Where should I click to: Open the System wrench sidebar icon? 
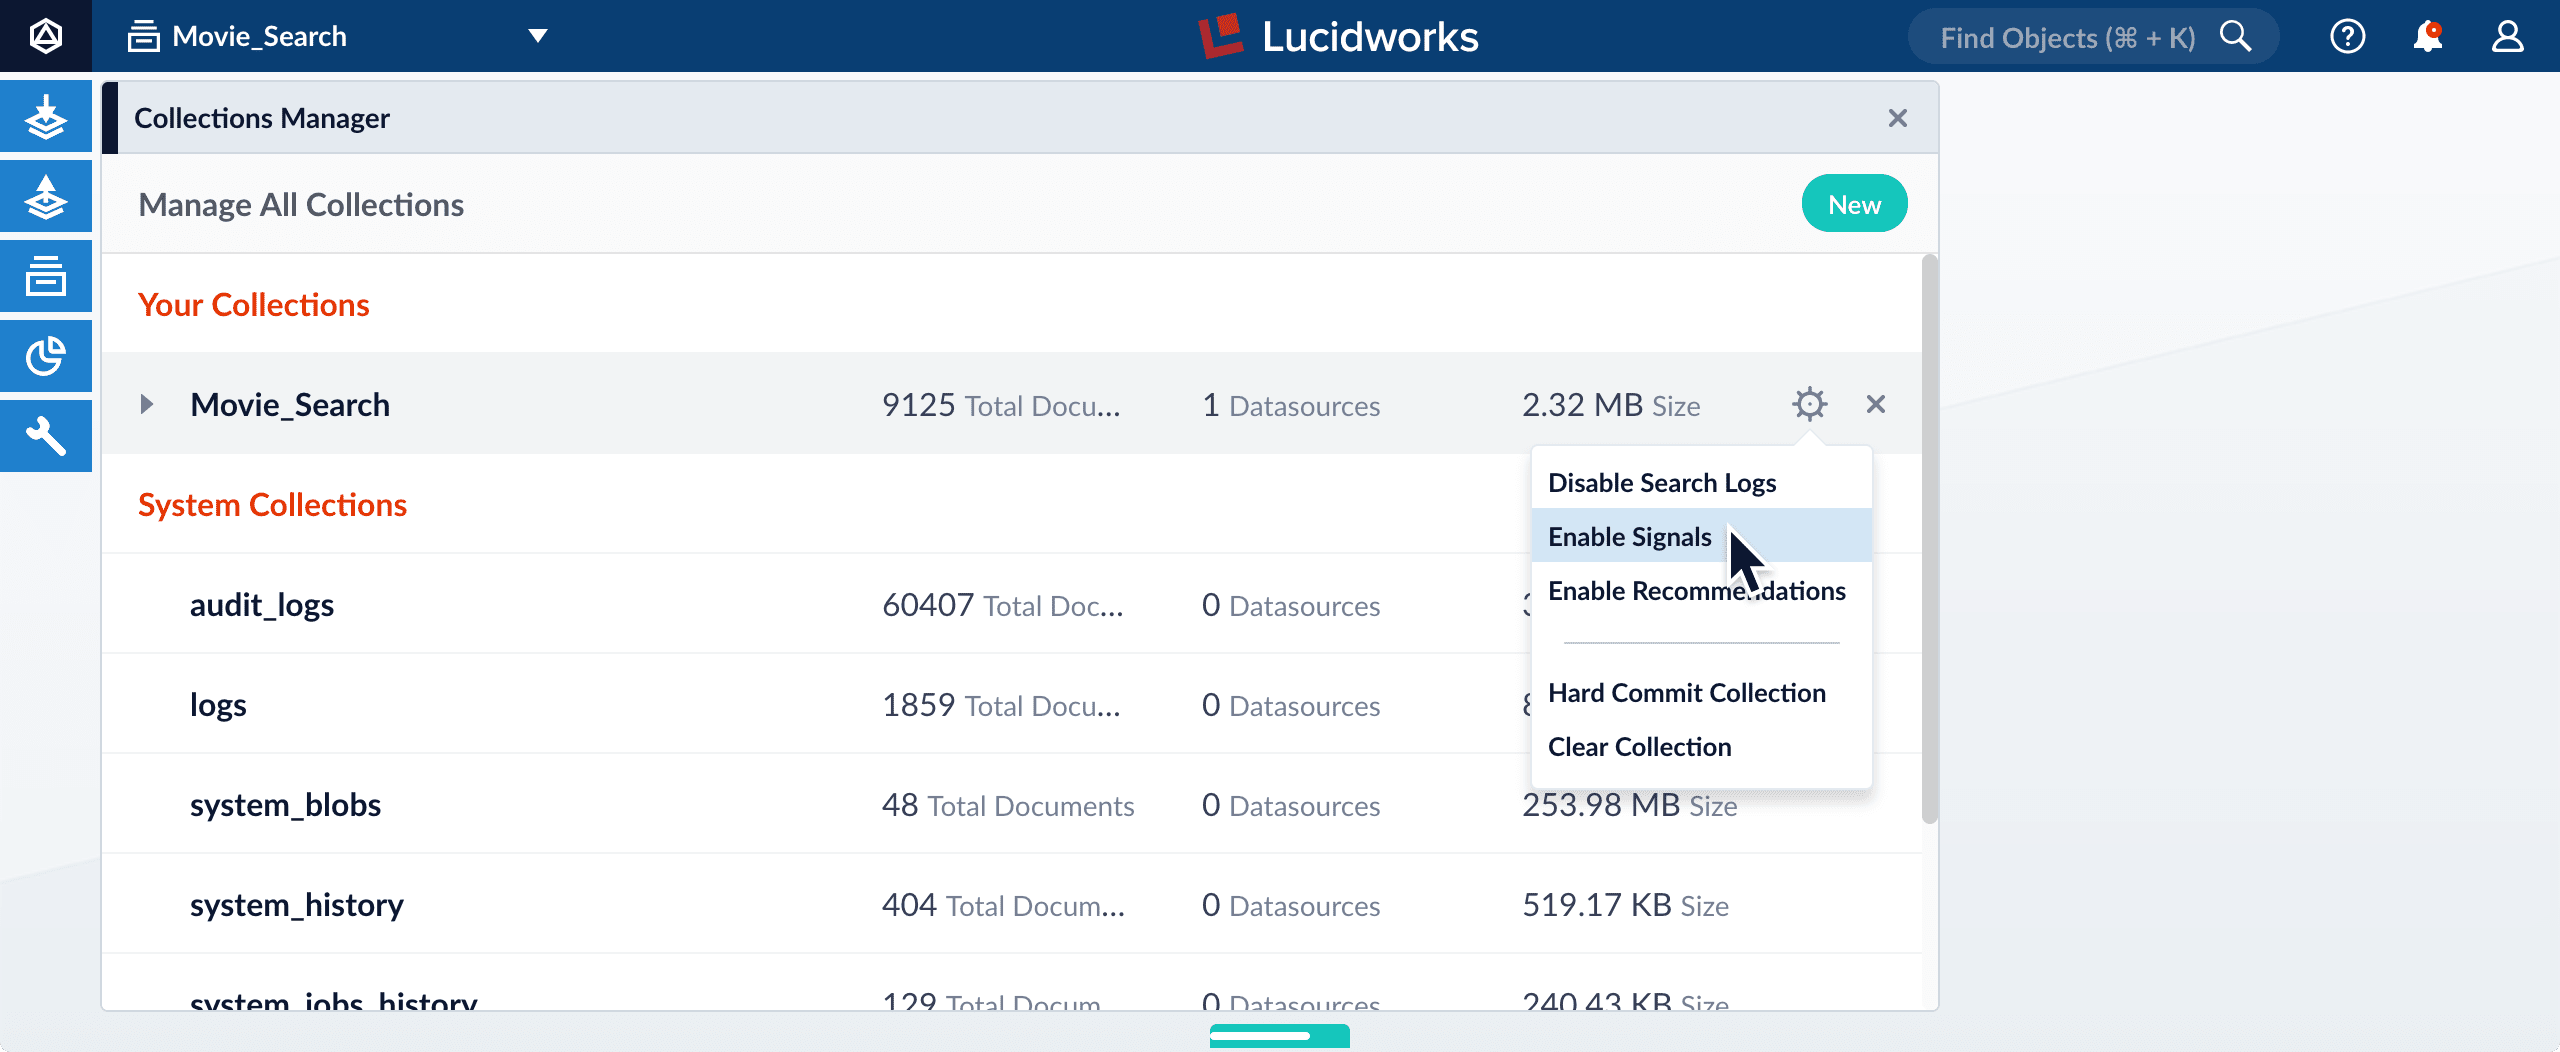[x=46, y=437]
